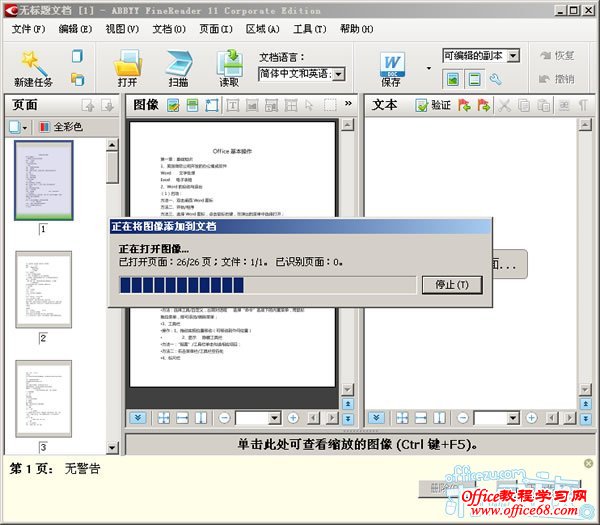This screenshot has width=600, height=525.
Task: Open the 工具(T) menu
Action: pos(310,29)
